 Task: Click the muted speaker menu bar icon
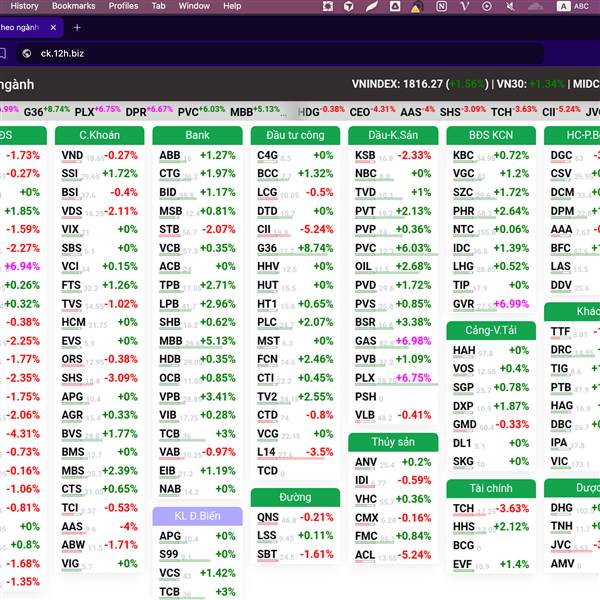pos(510,6)
